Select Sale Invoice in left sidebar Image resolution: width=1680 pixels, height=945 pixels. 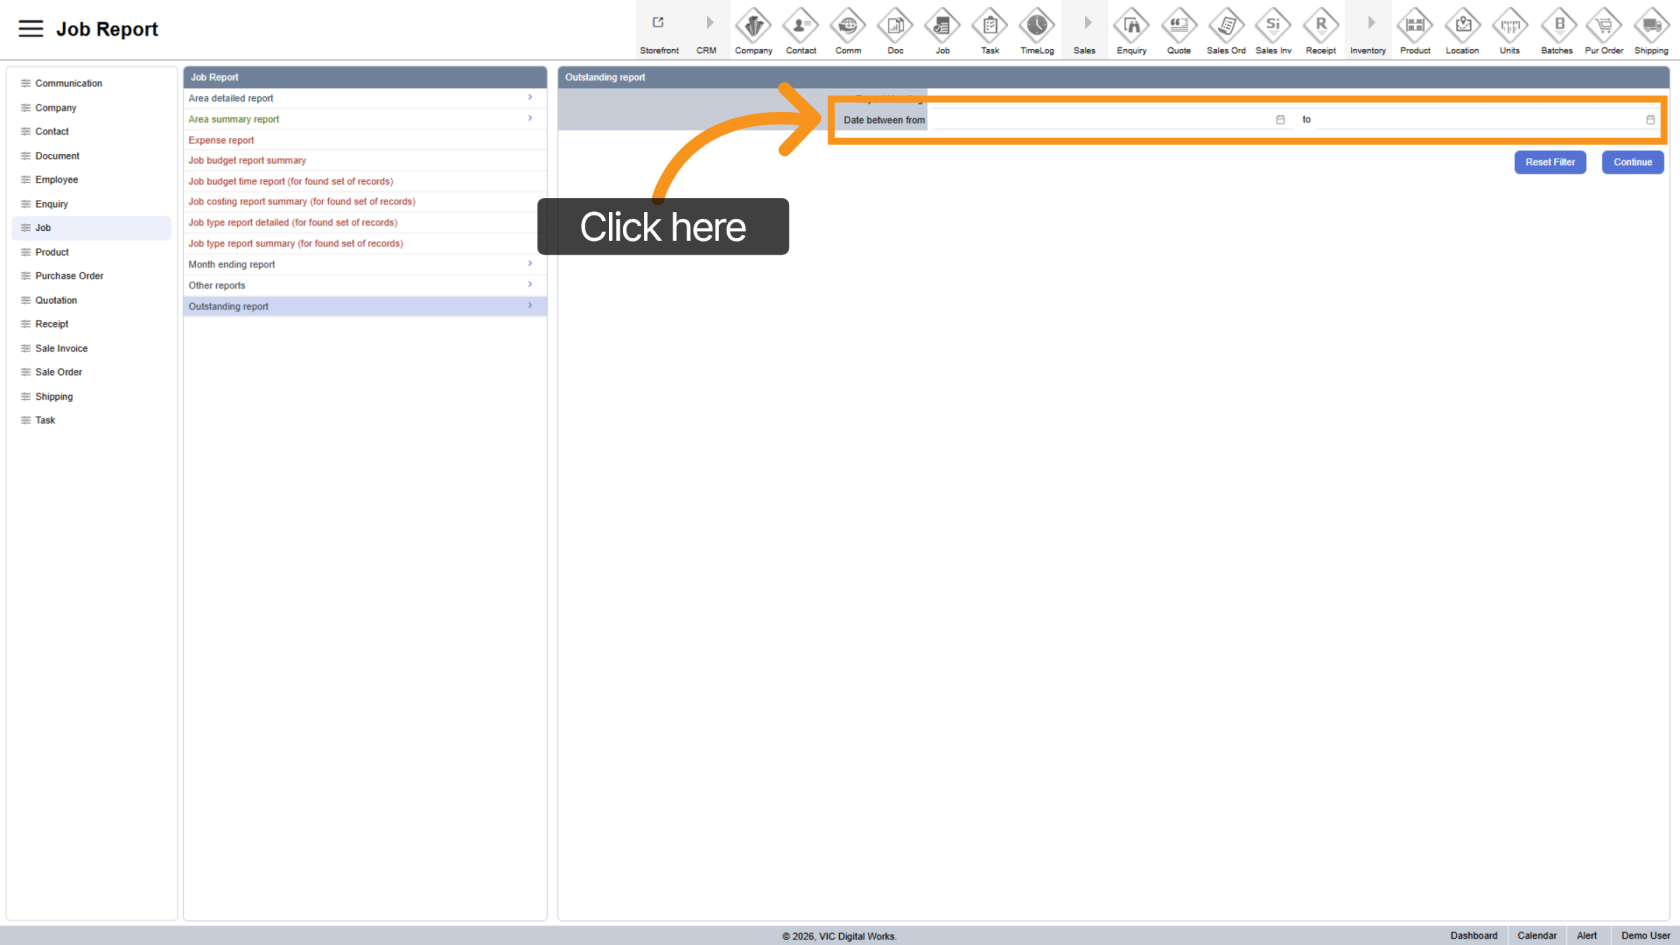[61, 348]
